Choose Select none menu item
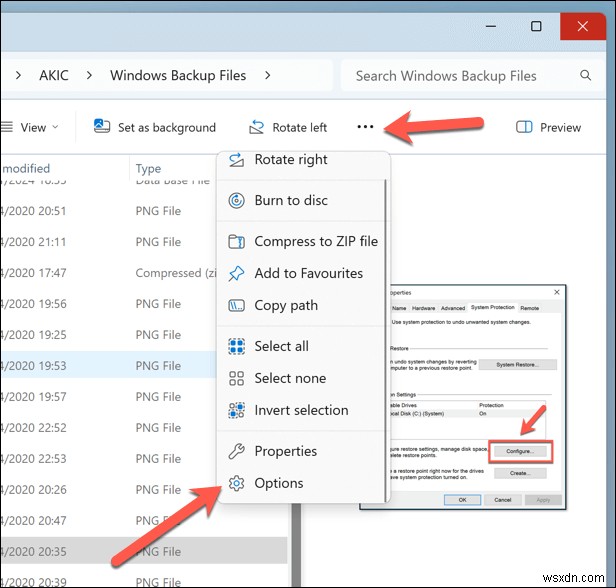This screenshot has width=616, height=588. pyautogui.click(x=301, y=379)
